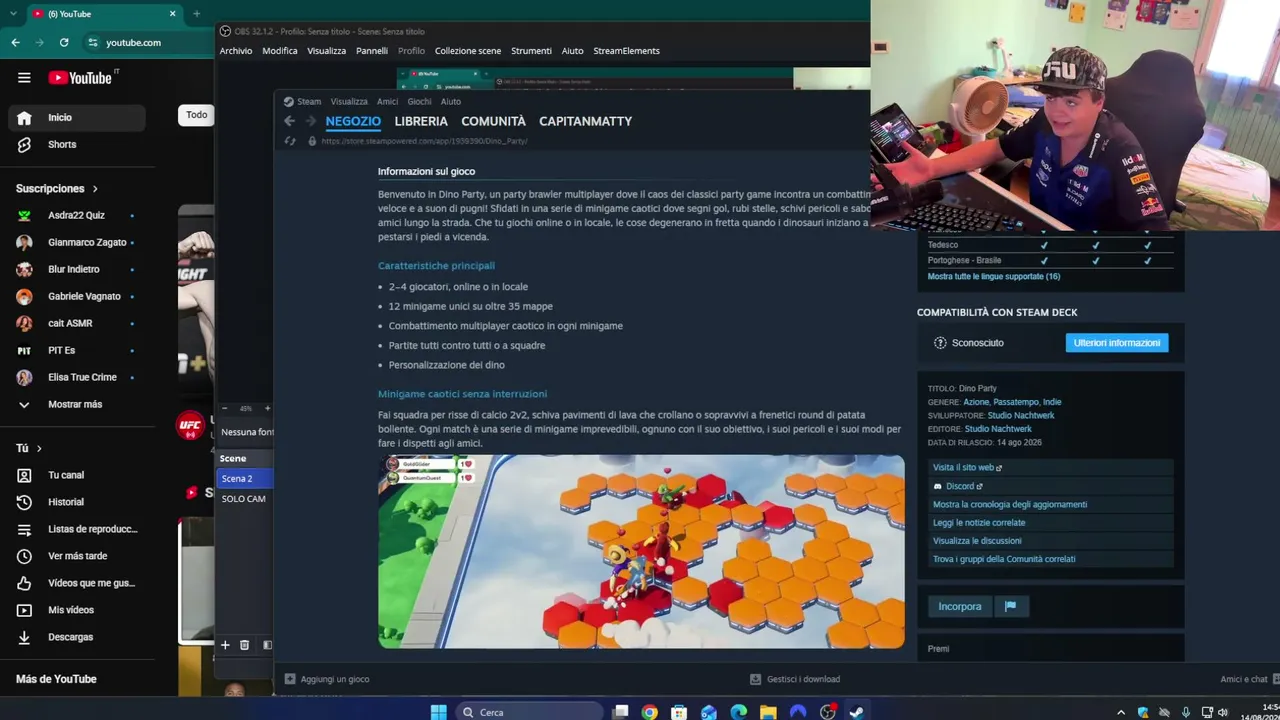This screenshot has width=1280, height=720.
Task: Switch to Steam LIBRERIA tab
Action: pos(421,121)
